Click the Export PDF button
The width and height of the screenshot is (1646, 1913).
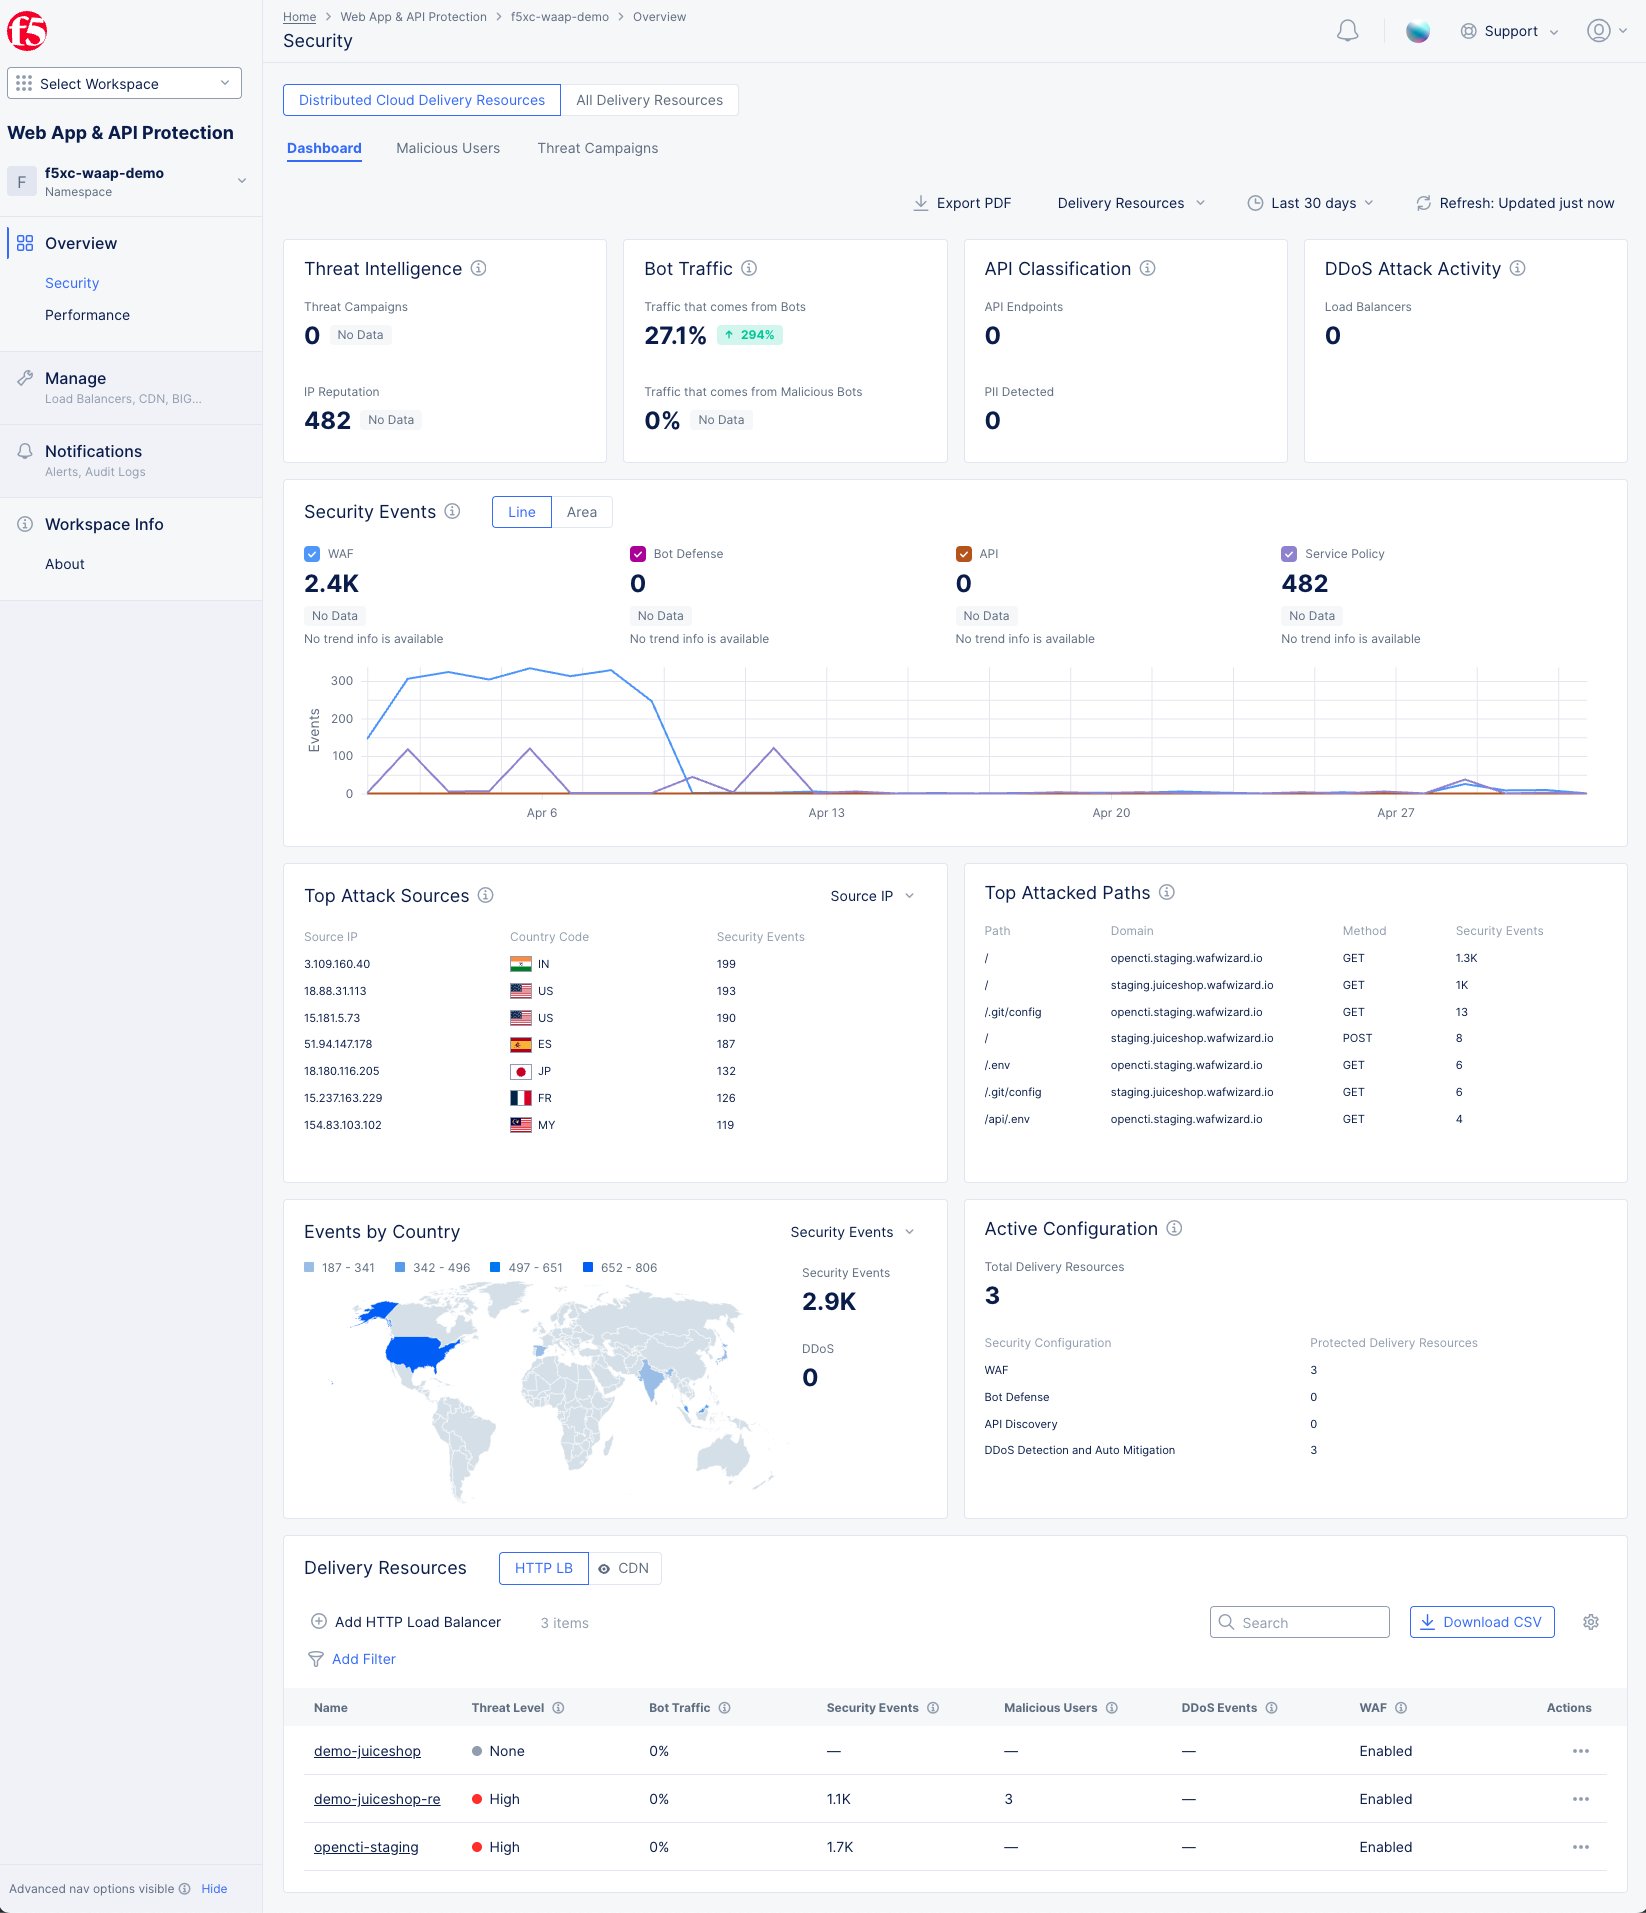[x=962, y=203]
